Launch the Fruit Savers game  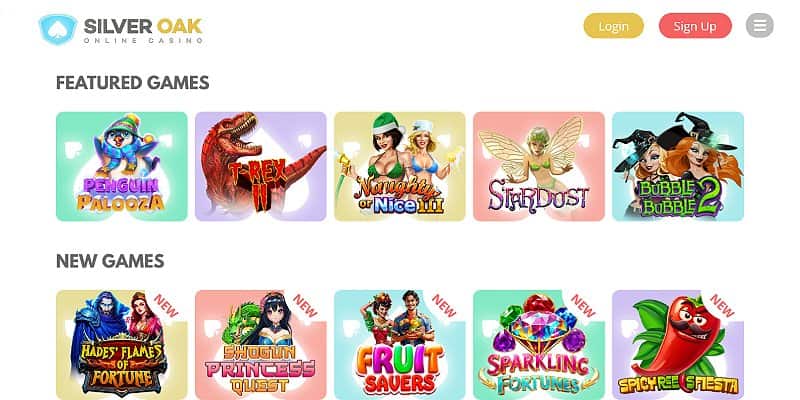399,345
